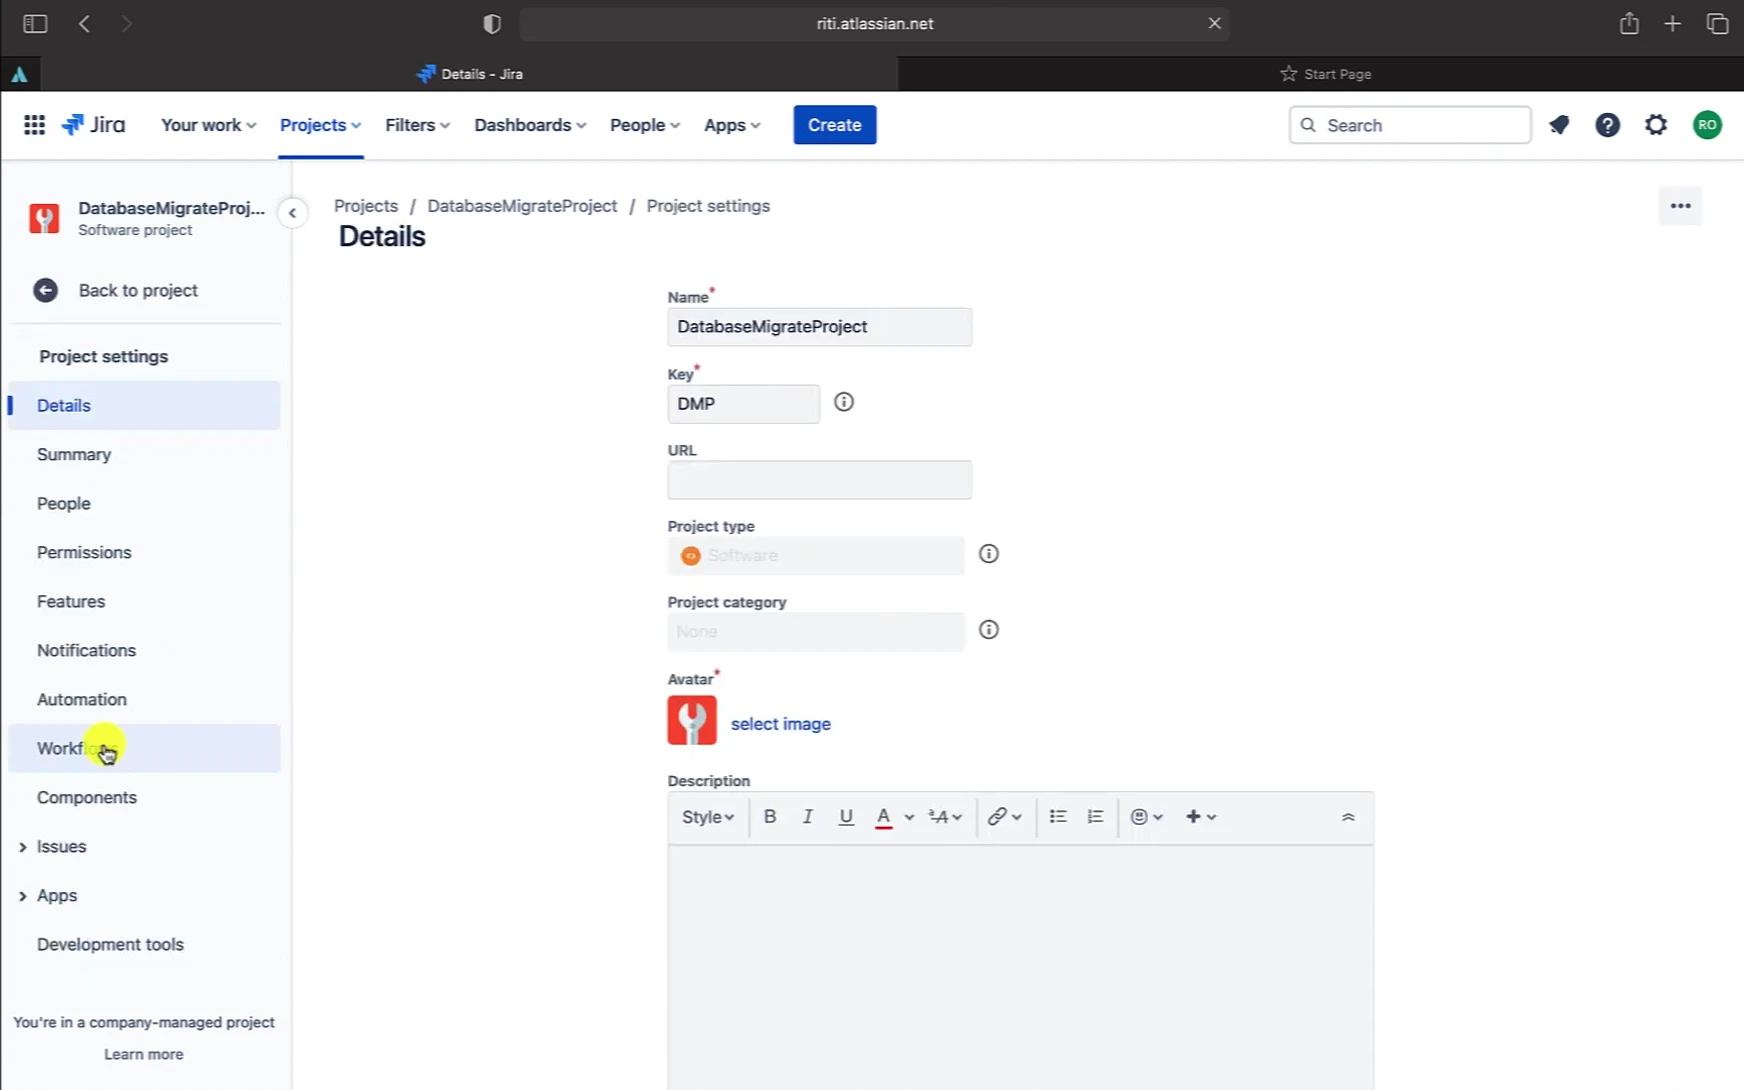This screenshot has height=1090, width=1744.
Task: Show browser tab overview
Action: pyautogui.click(x=1717, y=23)
